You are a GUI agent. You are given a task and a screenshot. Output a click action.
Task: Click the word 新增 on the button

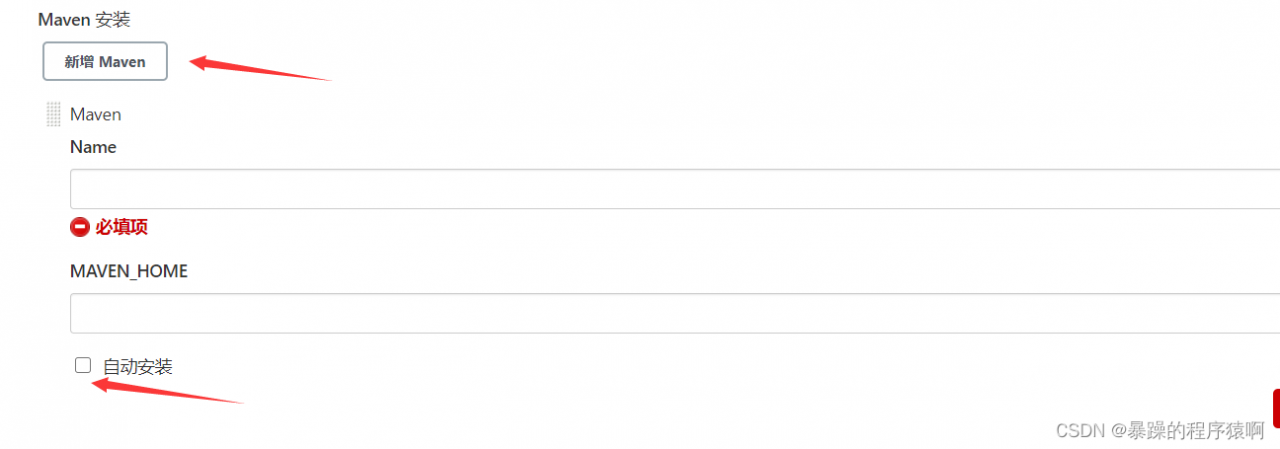click(79, 61)
